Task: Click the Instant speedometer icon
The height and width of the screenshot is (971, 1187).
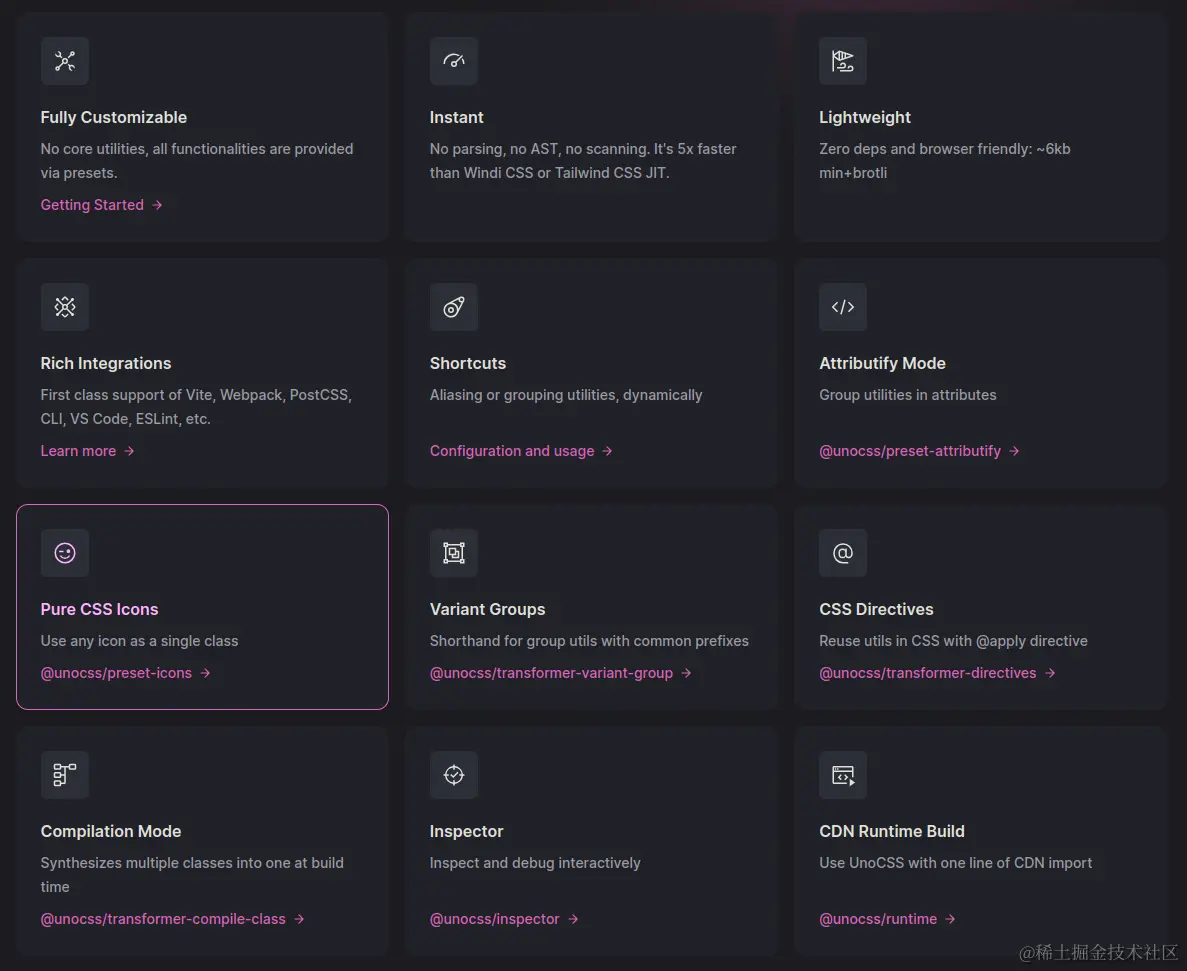Action: pos(454,61)
